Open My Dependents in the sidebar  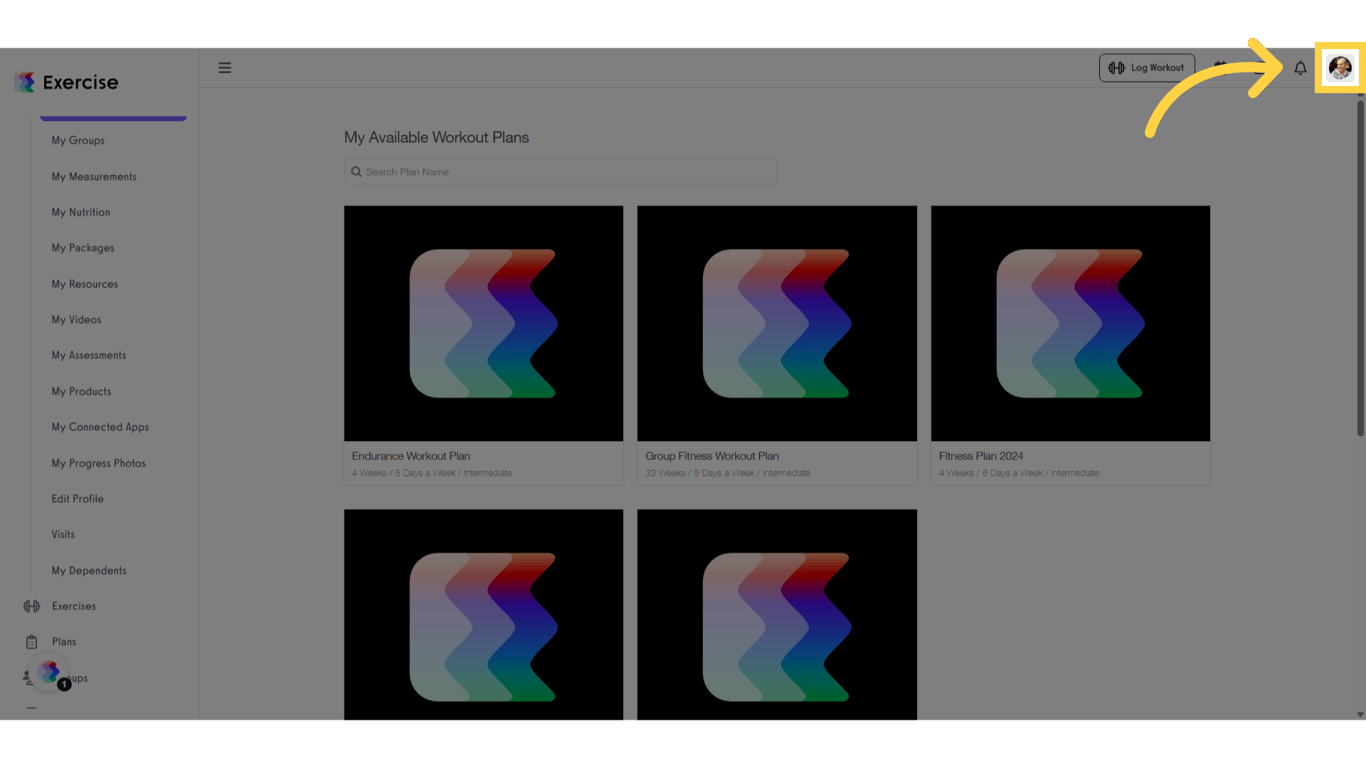[x=89, y=571]
